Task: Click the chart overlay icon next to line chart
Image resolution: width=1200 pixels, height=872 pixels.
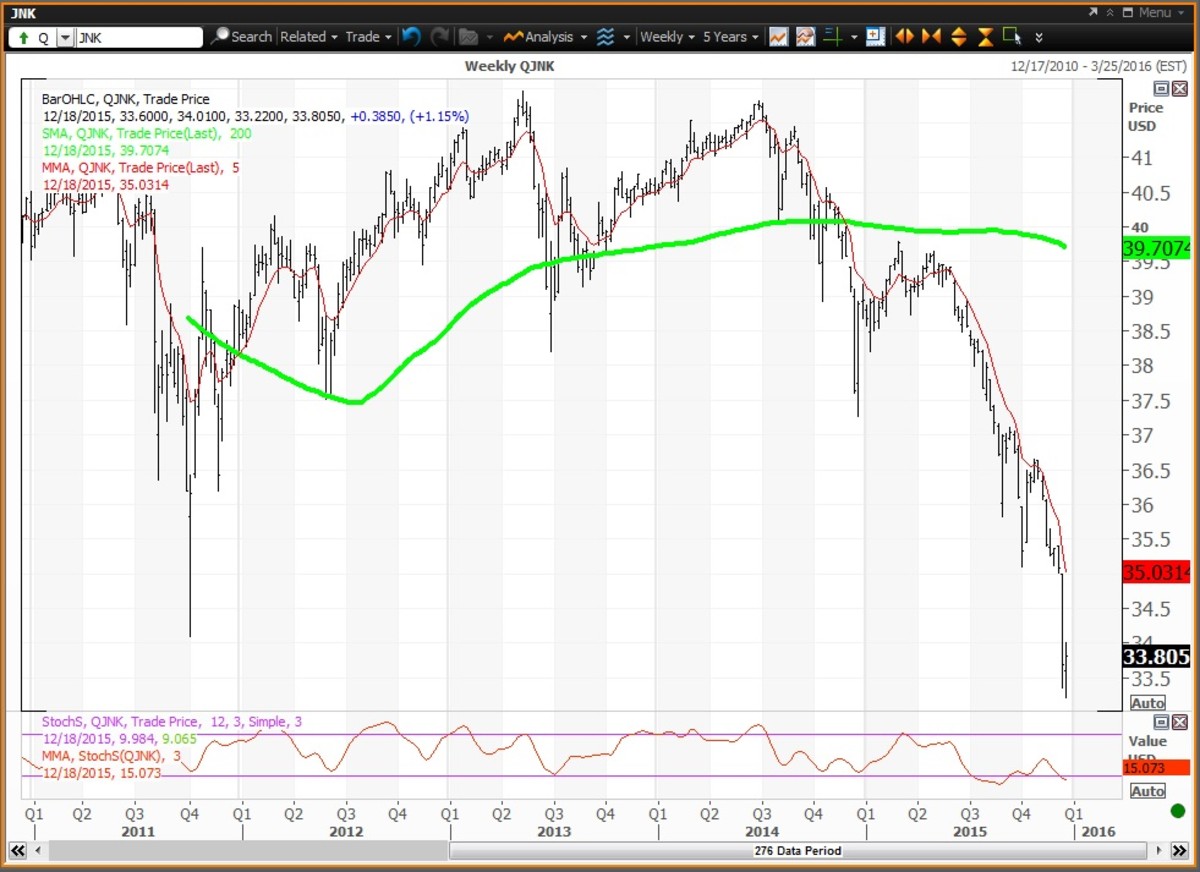Action: pyautogui.click(x=805, y=37)
